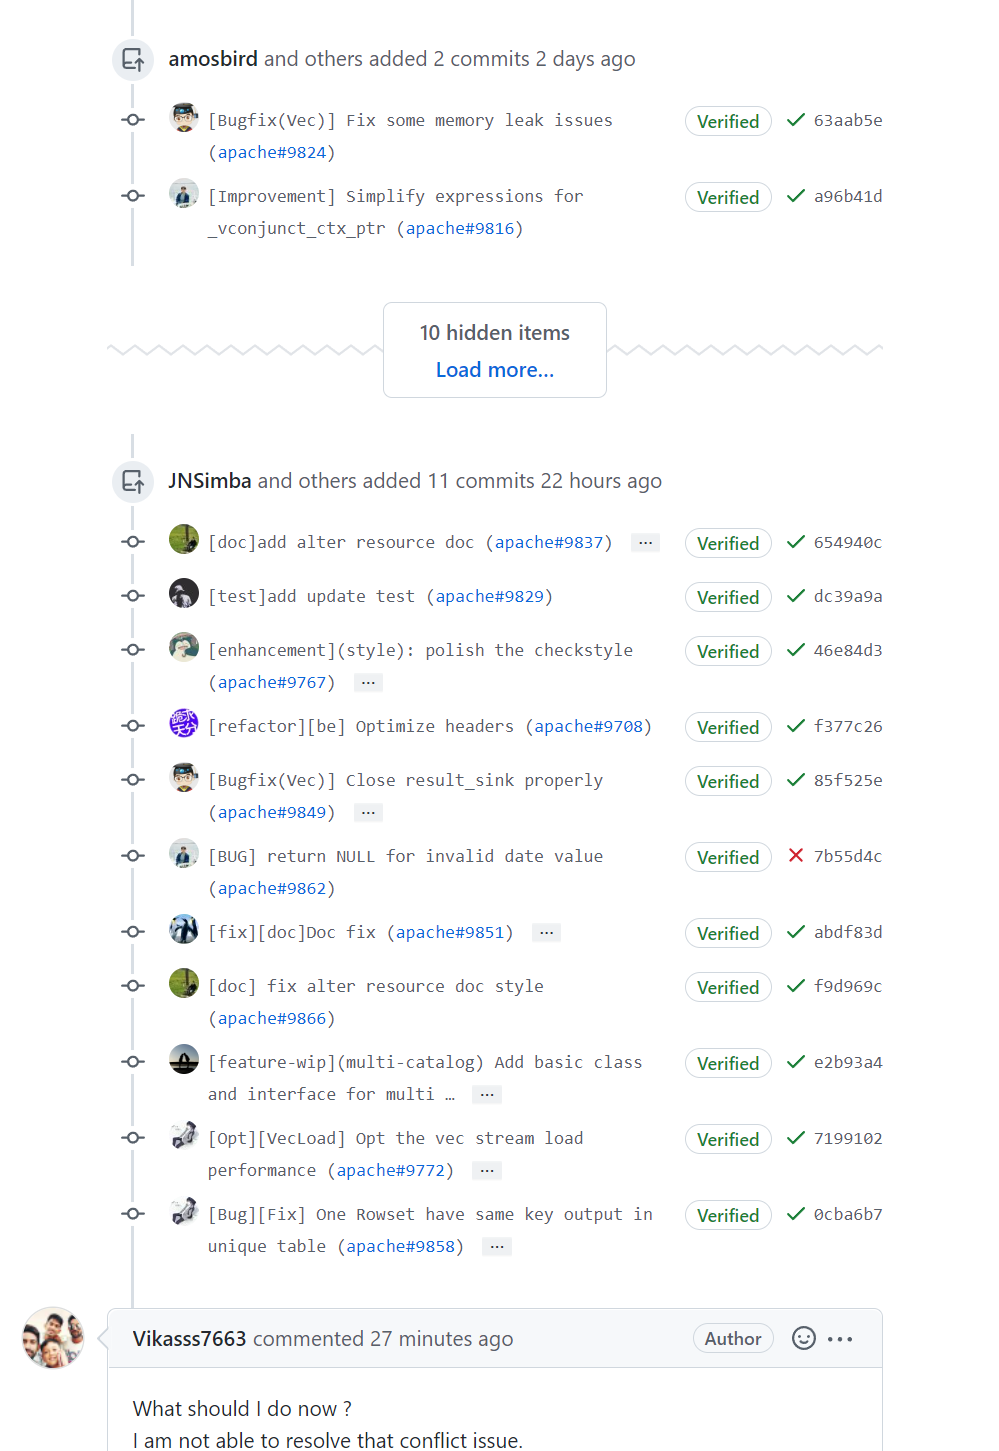Open the apache#9708 pull request link

tap(589, 726)
